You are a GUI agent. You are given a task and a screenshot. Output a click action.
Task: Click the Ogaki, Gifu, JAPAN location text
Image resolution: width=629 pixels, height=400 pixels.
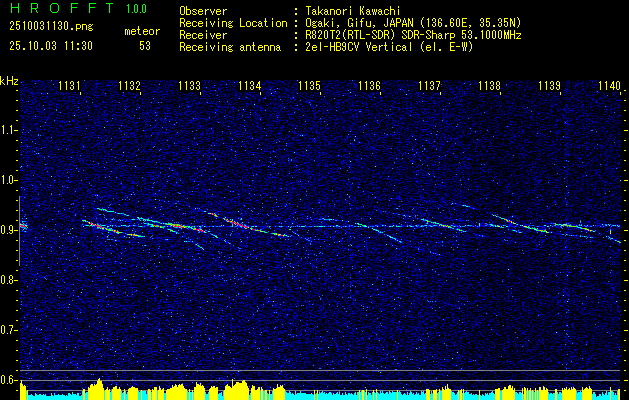[412, 23]
